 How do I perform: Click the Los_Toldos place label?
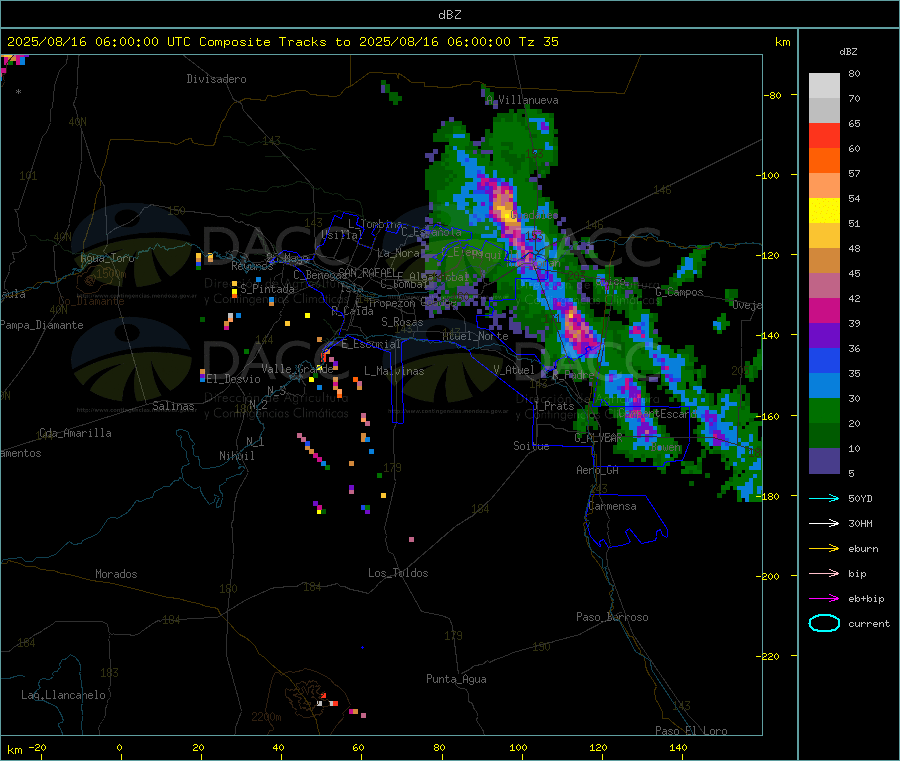tap(398, 573)
